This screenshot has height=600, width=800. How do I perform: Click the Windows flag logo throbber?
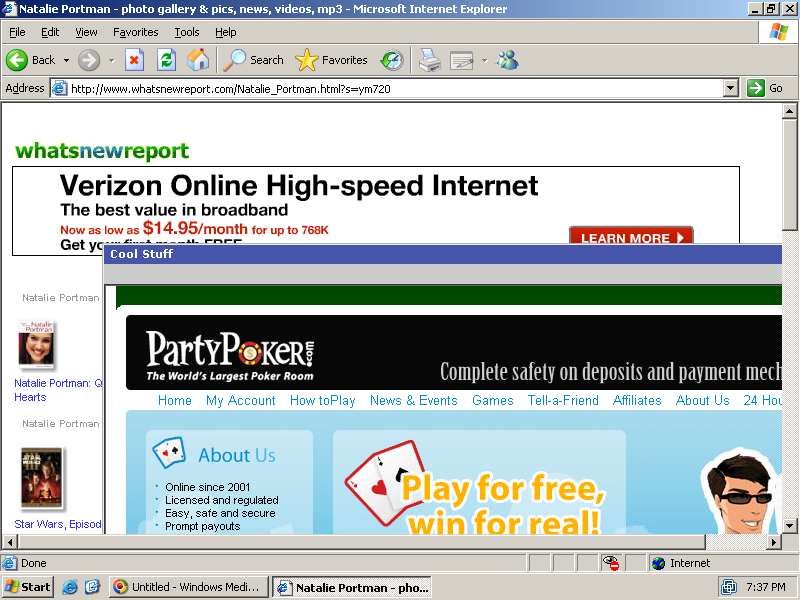tap(779, 32)
